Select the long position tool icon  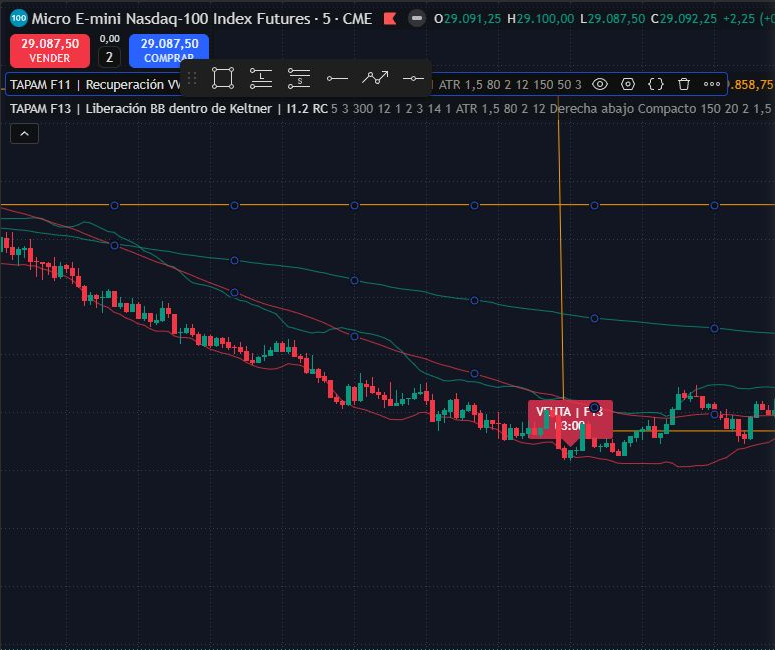point(261,78)
